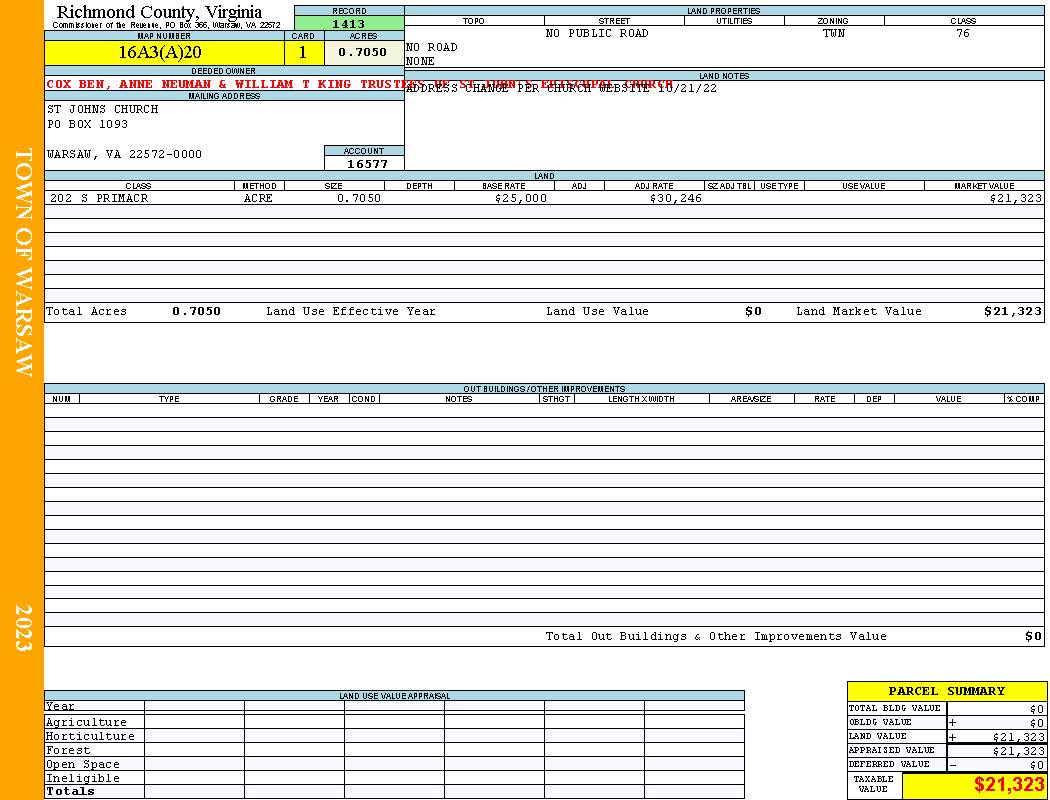Select LENGTH X WIDTH column header
This screenshot has height=800, width=1050.
point(641,399)
